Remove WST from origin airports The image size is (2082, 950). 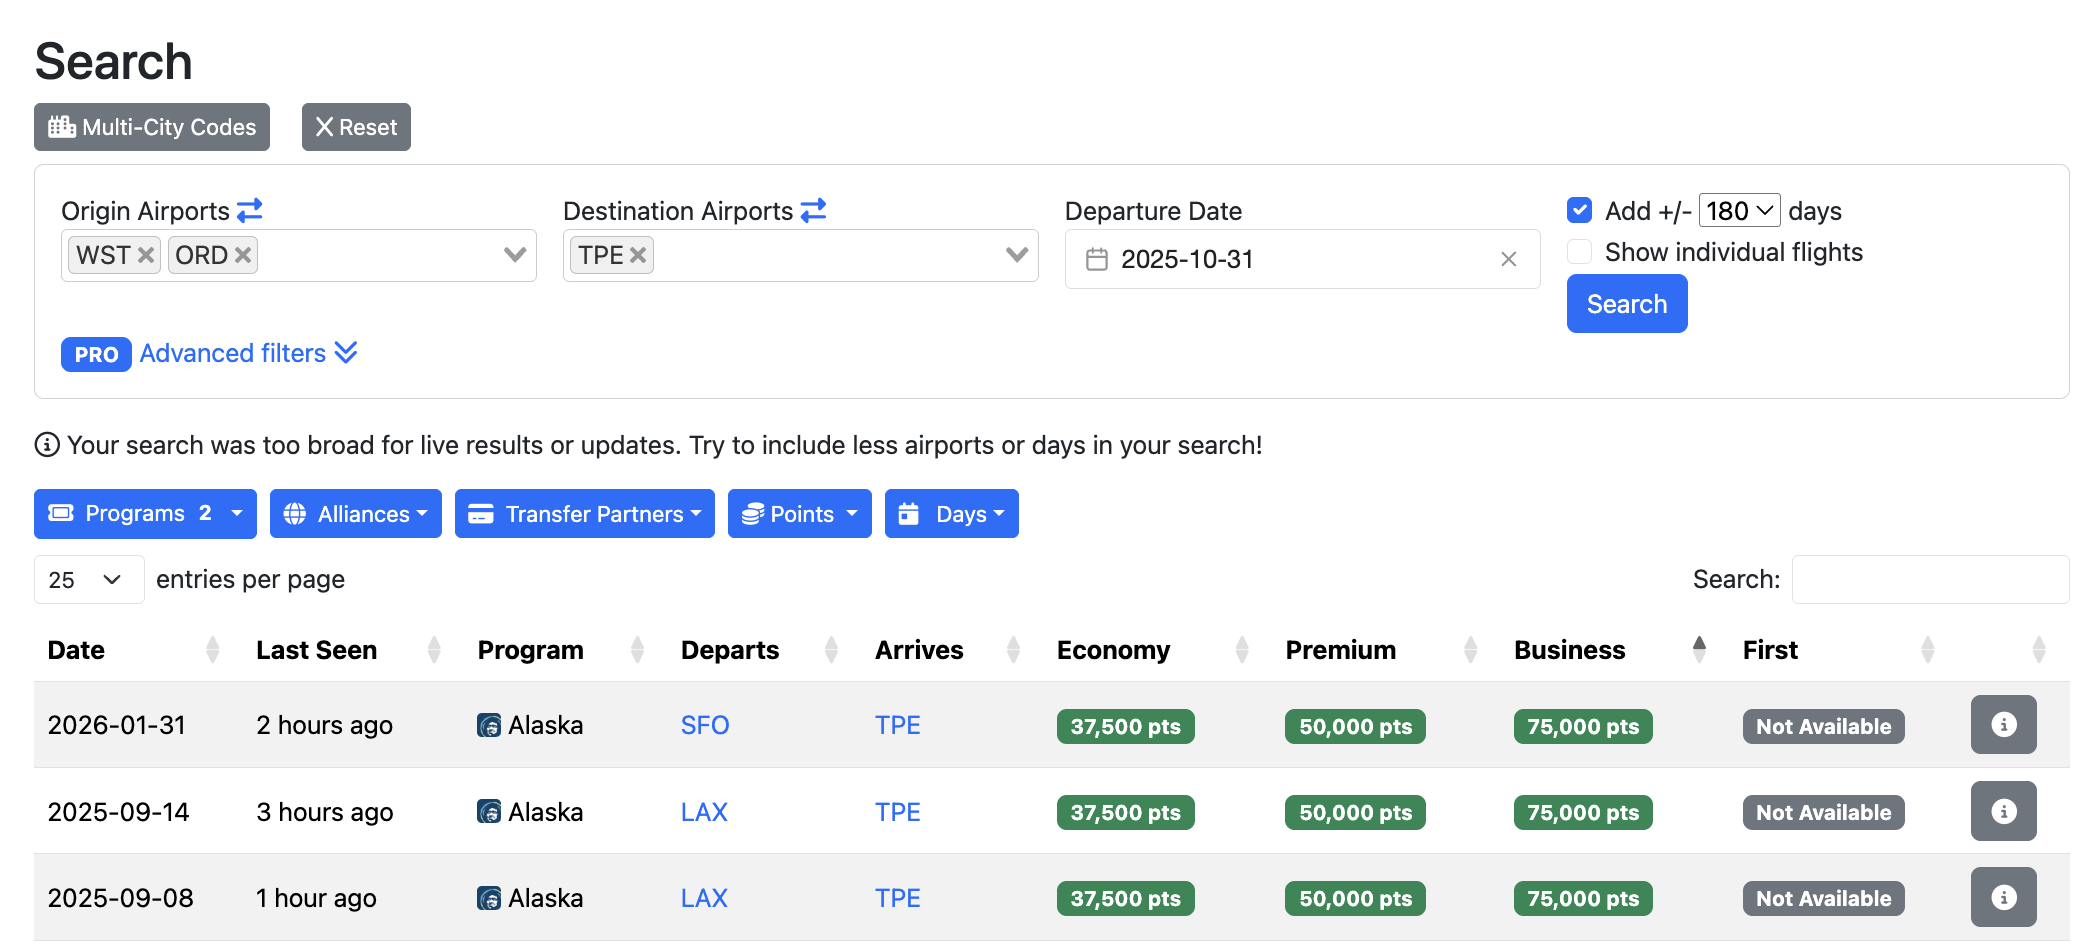pyautogui.click(x=146, y=255)
